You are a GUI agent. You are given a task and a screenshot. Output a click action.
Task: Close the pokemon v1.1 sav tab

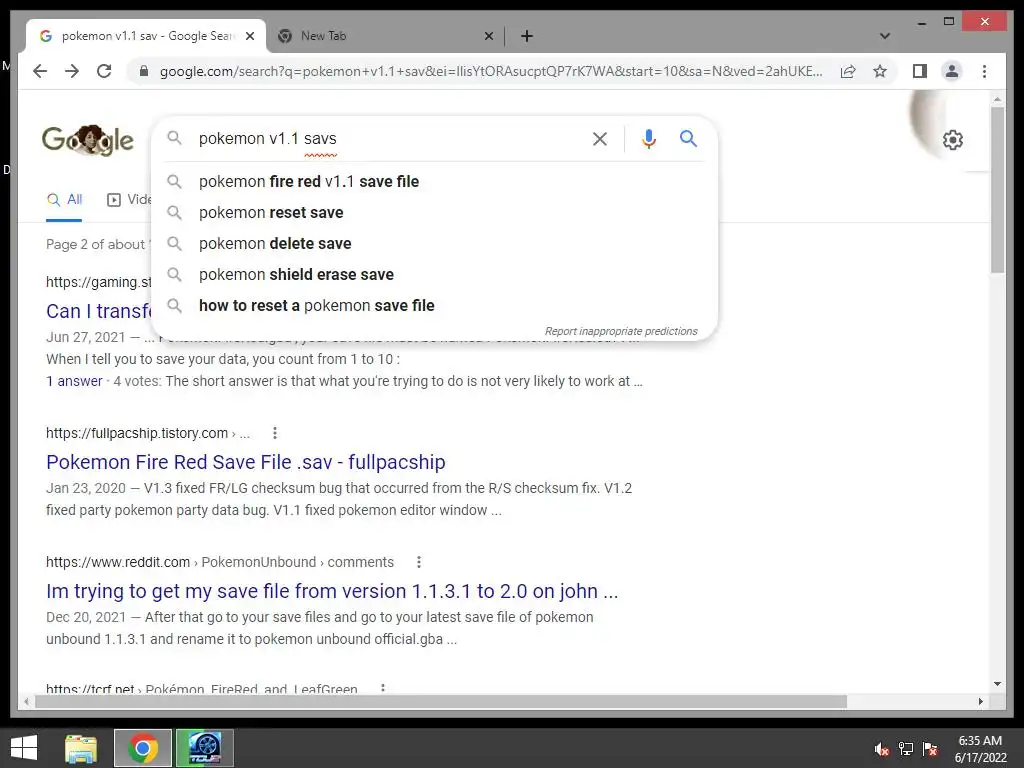click(249, 36)
